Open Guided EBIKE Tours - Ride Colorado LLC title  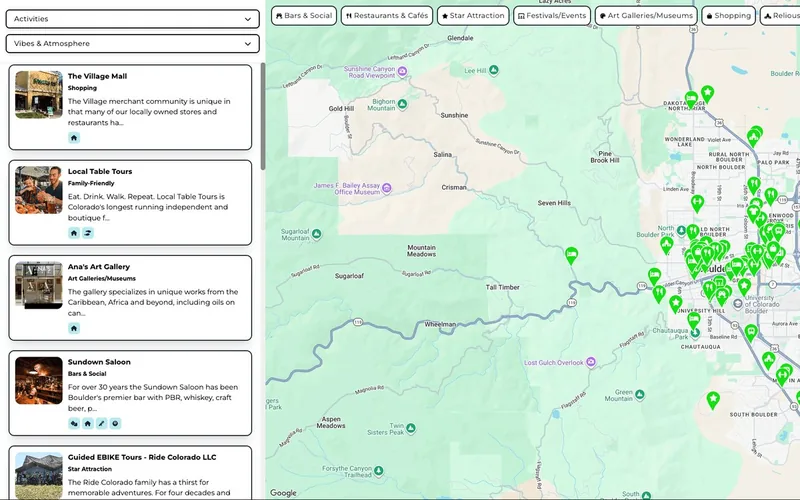142,457
